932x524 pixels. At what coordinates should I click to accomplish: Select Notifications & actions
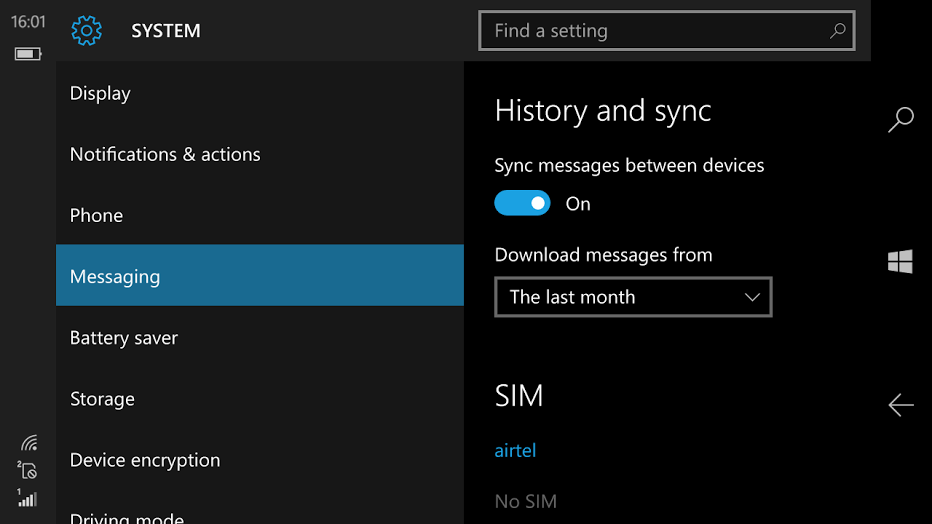(x=165, y=154)
